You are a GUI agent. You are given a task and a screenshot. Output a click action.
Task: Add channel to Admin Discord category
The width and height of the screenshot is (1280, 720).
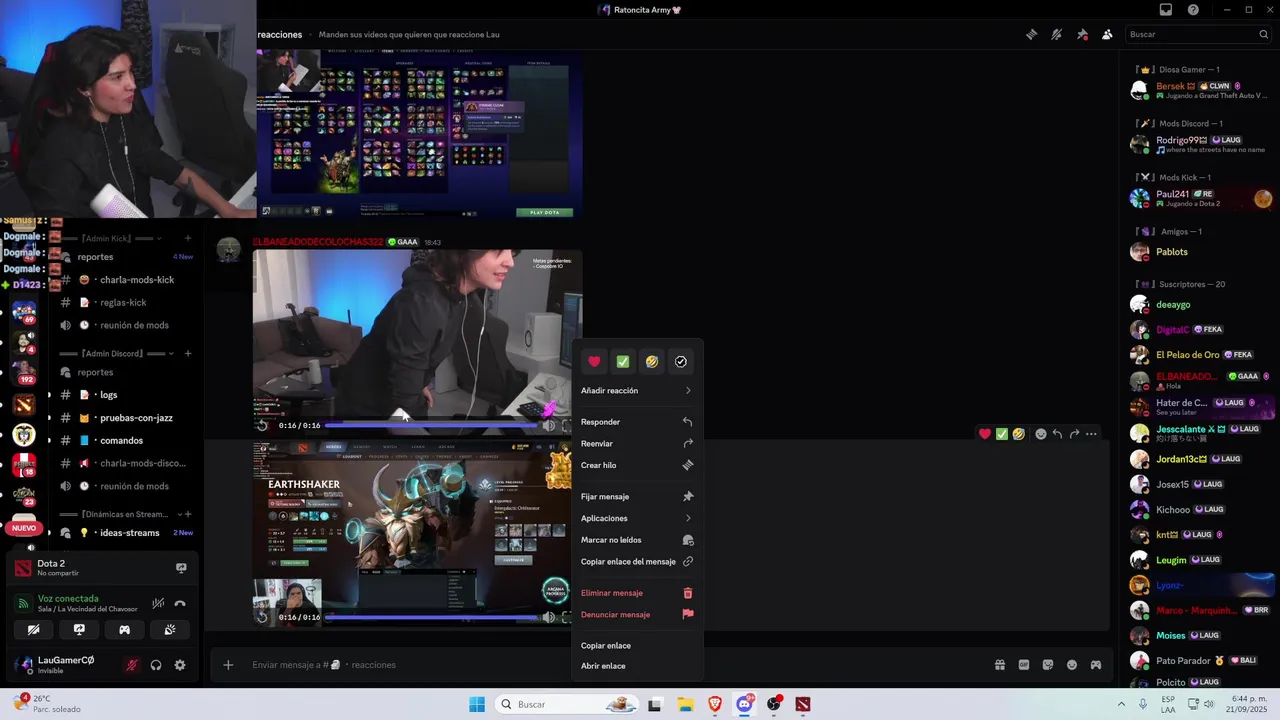coord(187,353)
